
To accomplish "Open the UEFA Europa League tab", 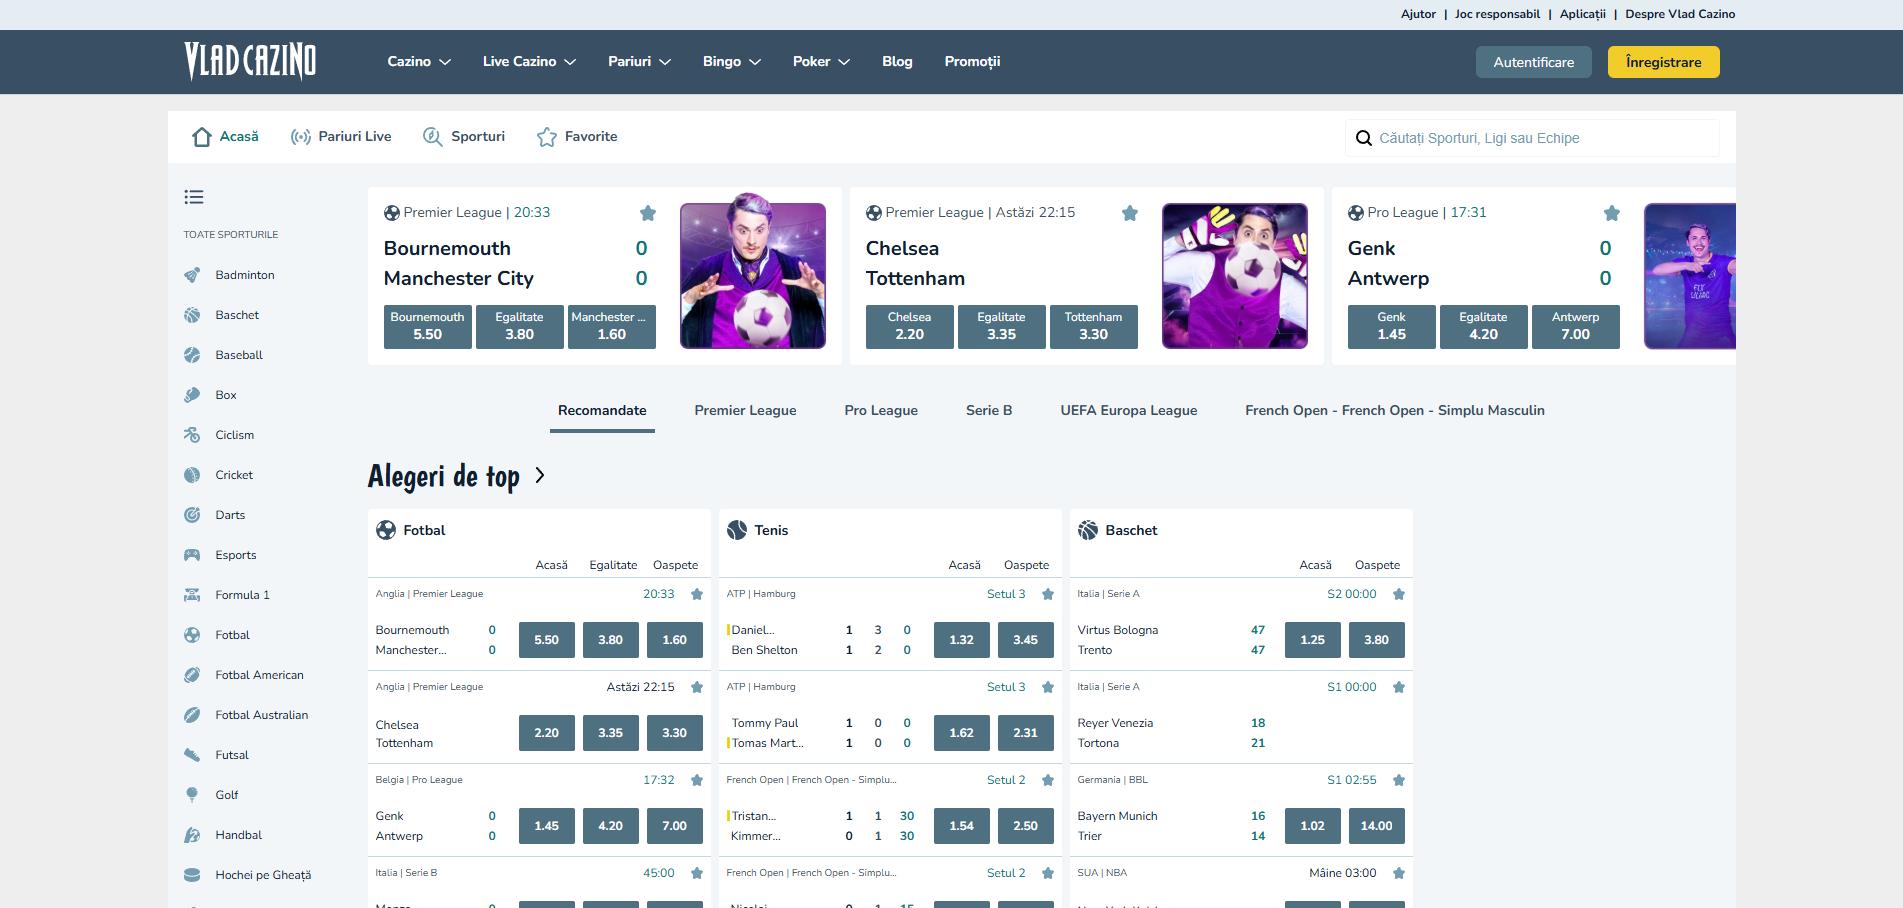I will click(x=1129, y=411).
